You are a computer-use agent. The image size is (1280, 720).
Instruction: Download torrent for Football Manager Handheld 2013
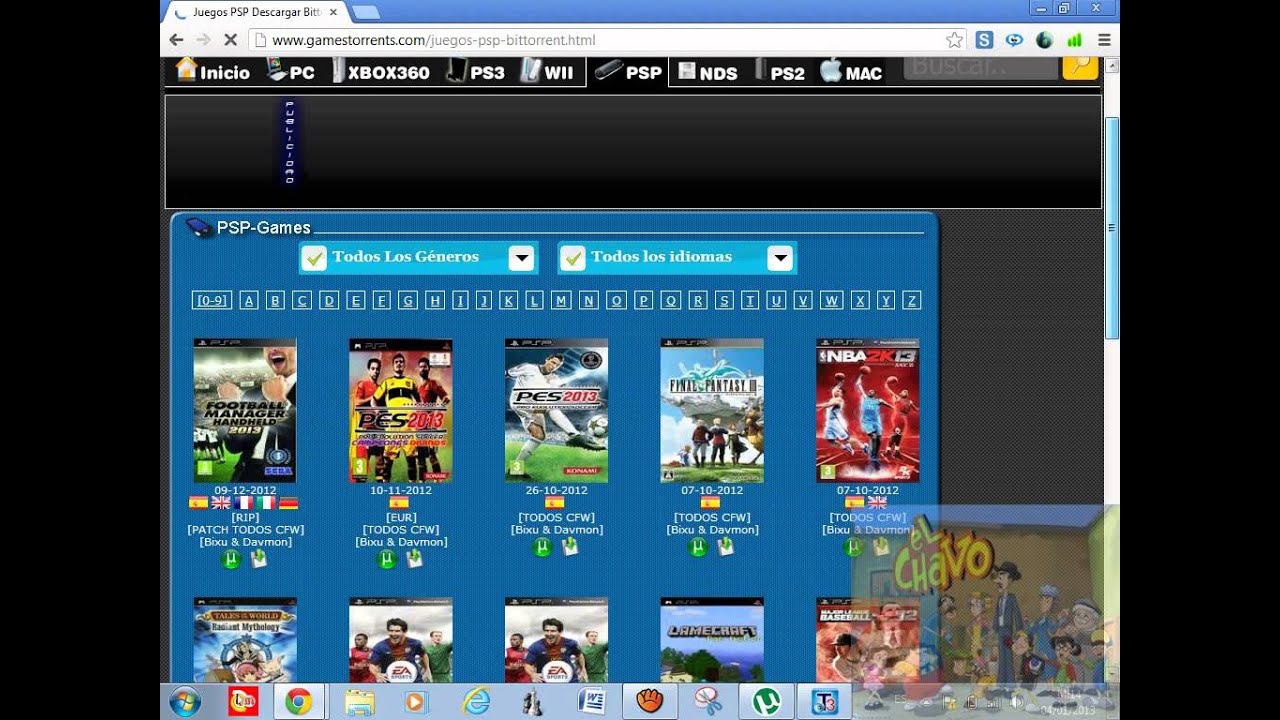point(231,559)
